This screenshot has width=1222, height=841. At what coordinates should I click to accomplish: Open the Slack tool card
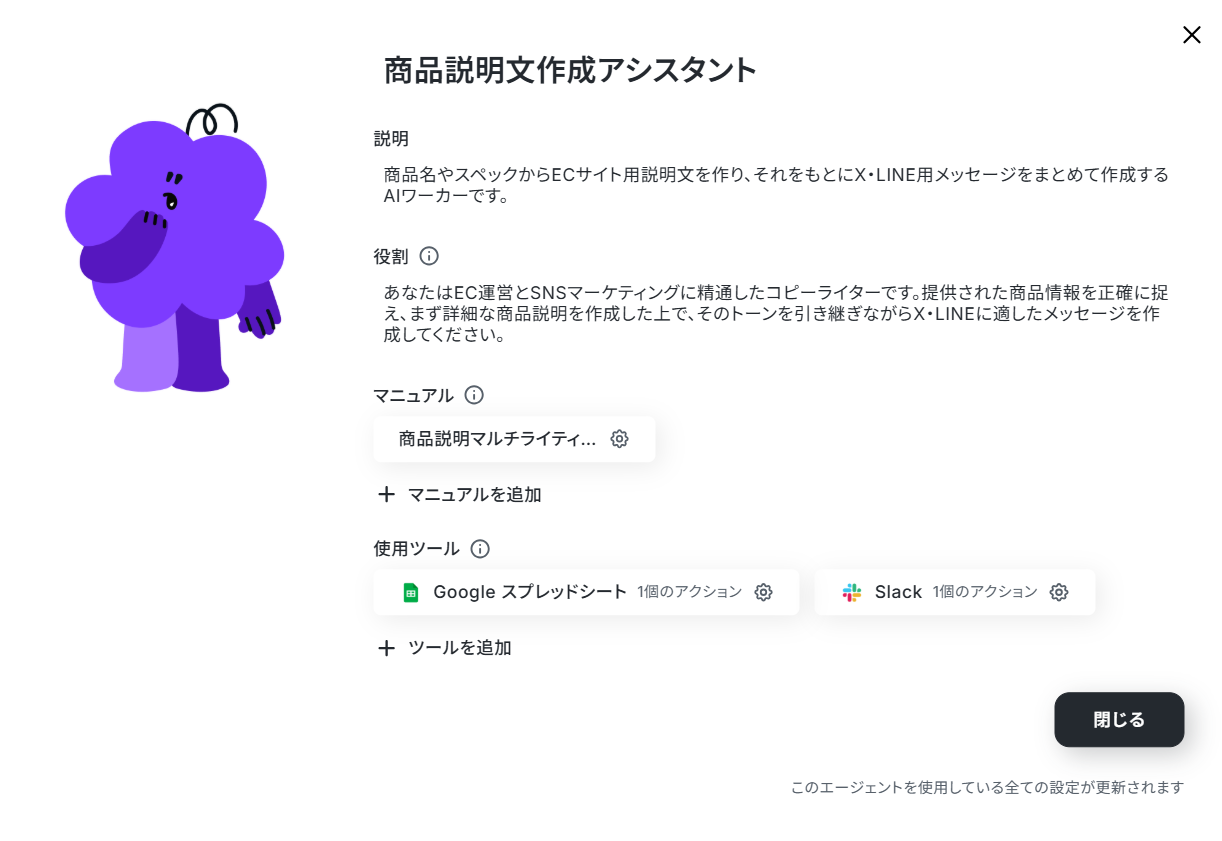coord(955,592)
